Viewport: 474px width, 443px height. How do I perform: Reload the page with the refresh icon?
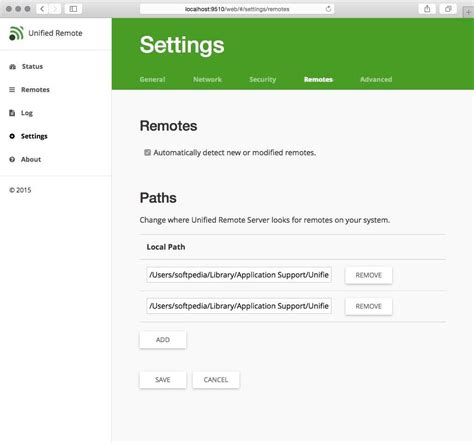(328, 9)
